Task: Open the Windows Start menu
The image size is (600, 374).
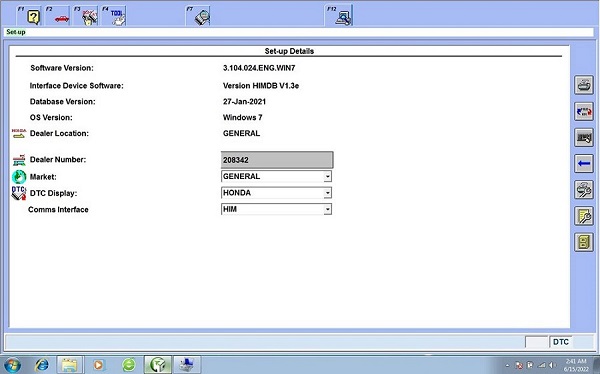Action: pyautogui.click(x=12, y=365)
